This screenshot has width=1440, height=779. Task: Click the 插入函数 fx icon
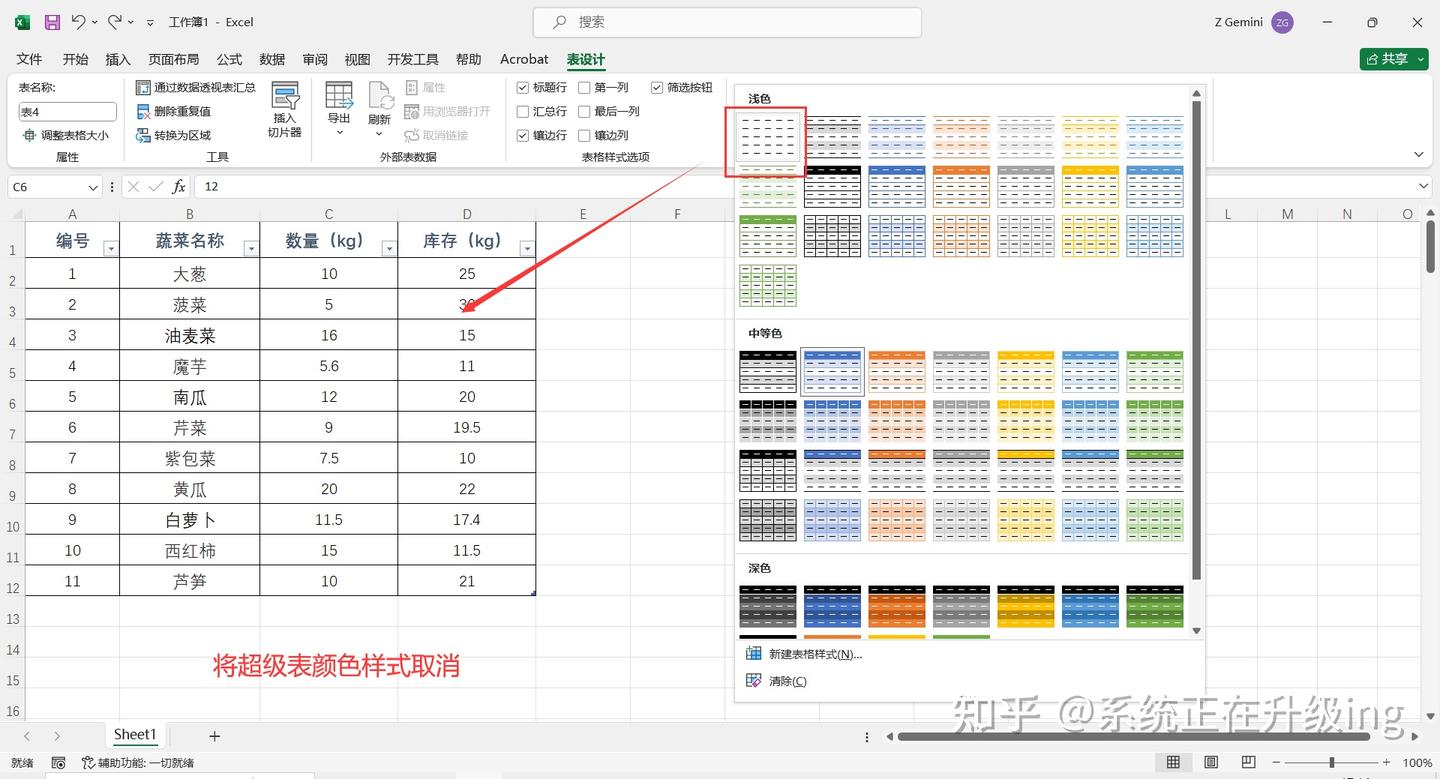178,186
